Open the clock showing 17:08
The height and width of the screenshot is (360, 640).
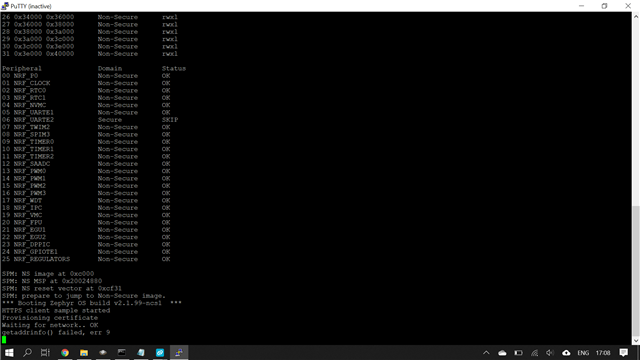(x=603, y=353)
